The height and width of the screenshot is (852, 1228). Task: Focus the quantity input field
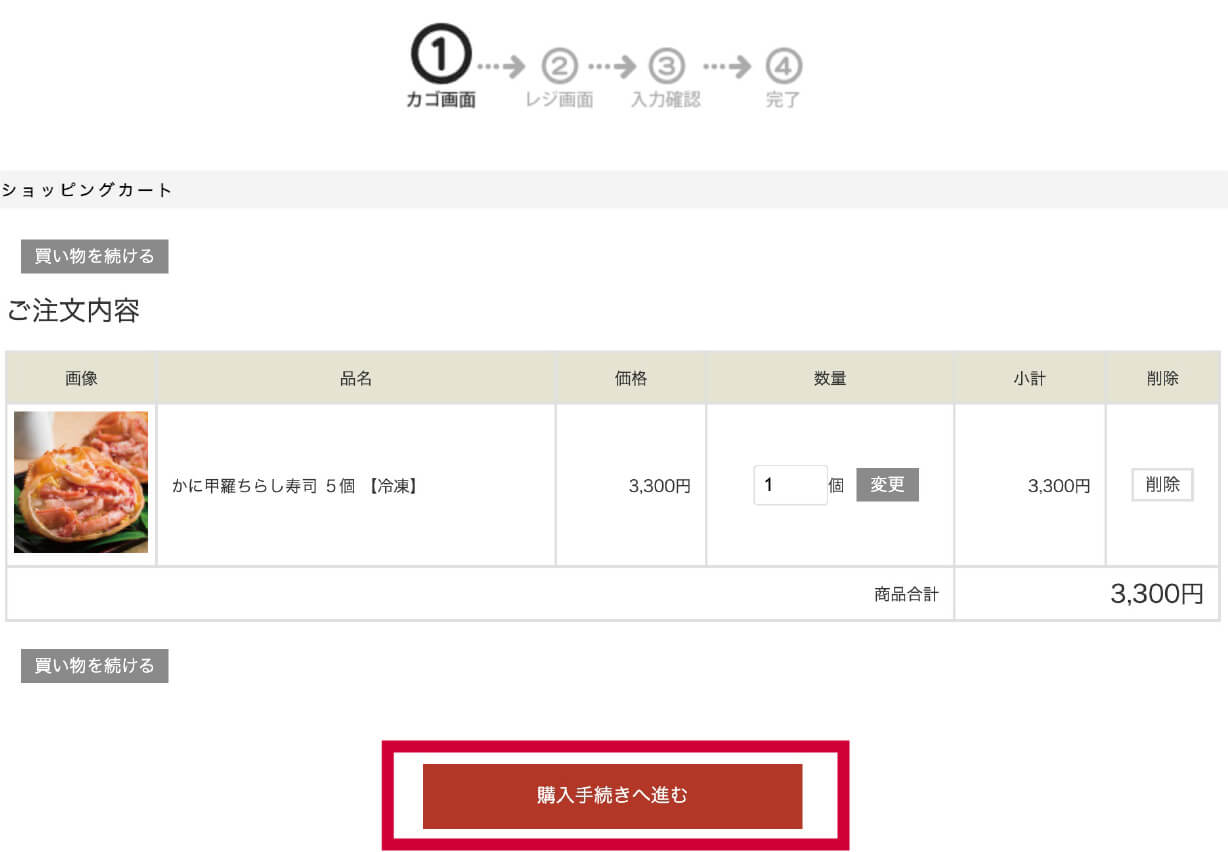pos(790,485)
